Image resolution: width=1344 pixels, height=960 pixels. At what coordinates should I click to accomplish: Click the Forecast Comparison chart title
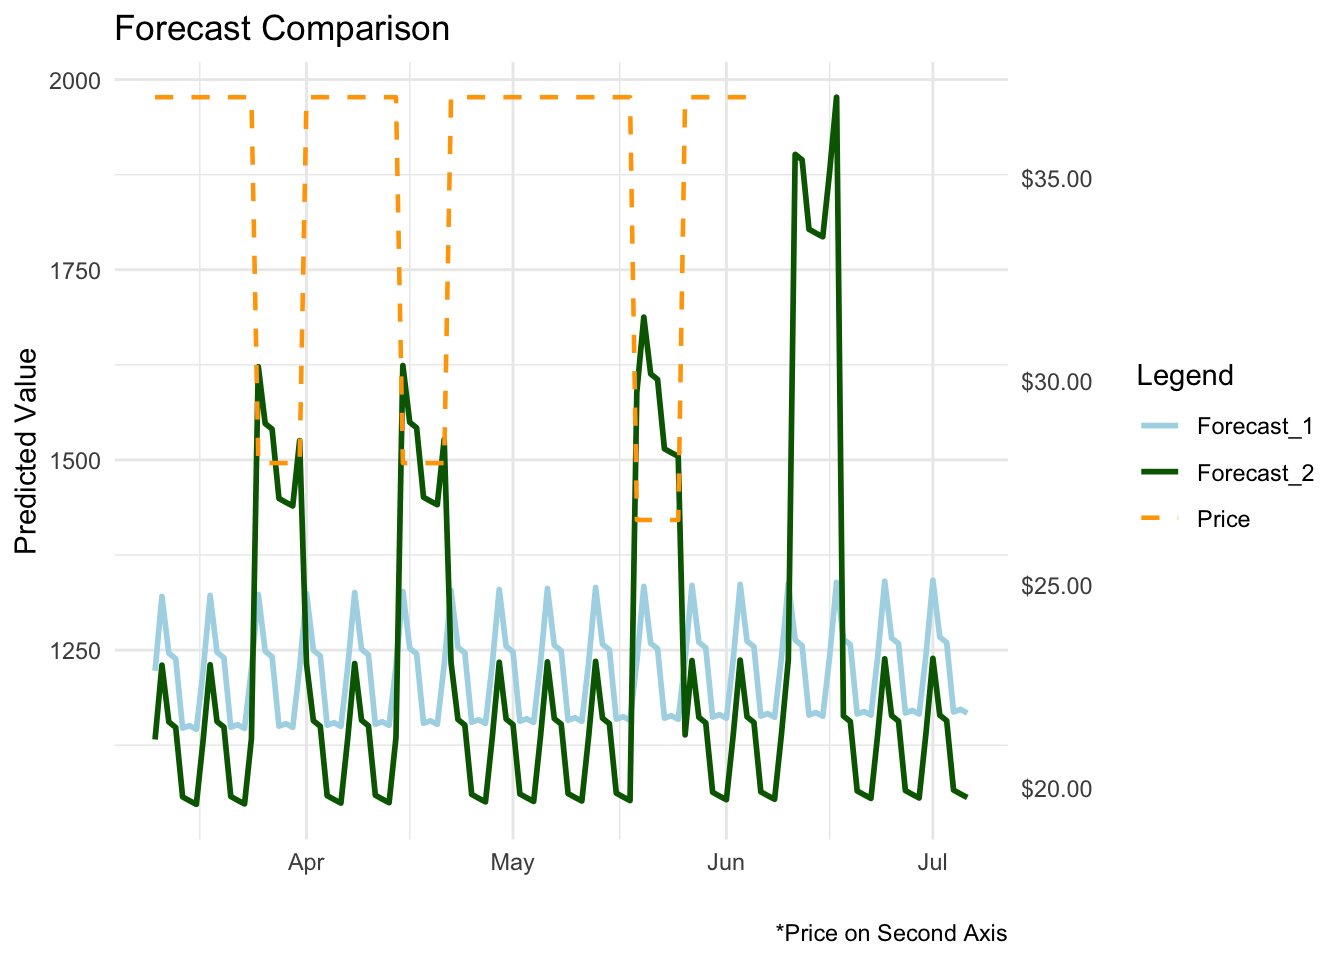click(282, 28)
